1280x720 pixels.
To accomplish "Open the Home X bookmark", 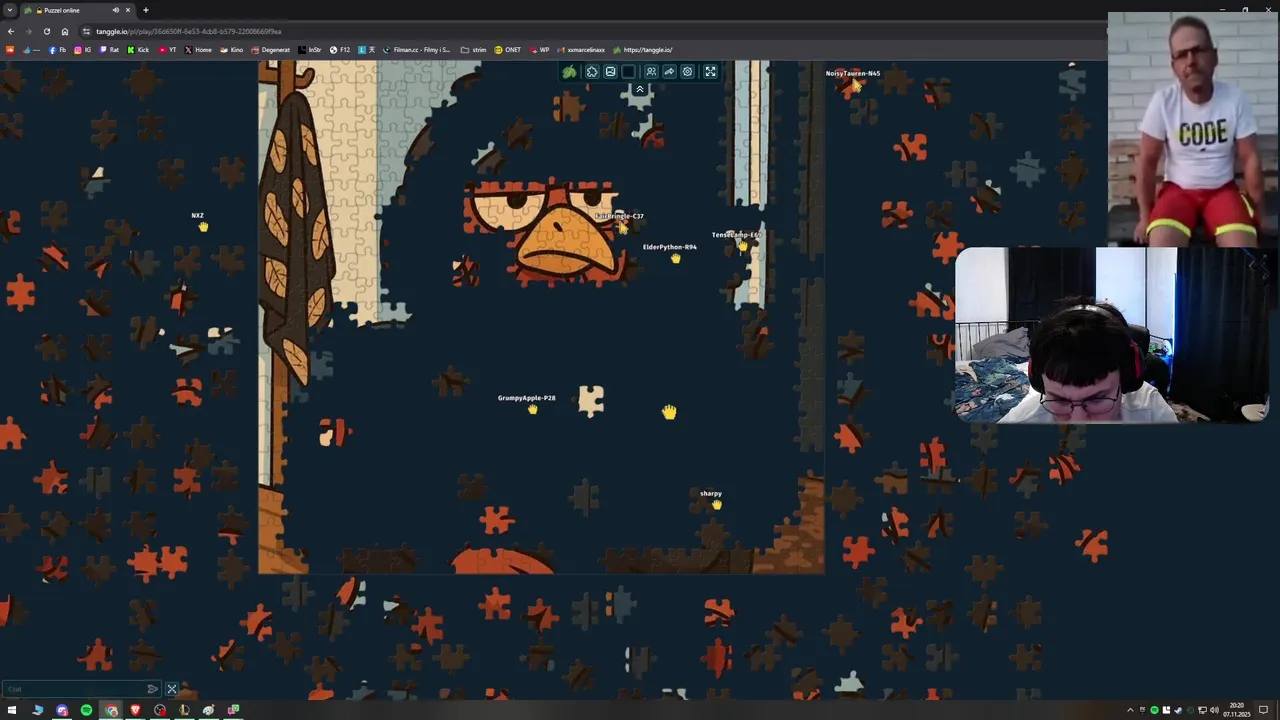I will click(198, 50).
